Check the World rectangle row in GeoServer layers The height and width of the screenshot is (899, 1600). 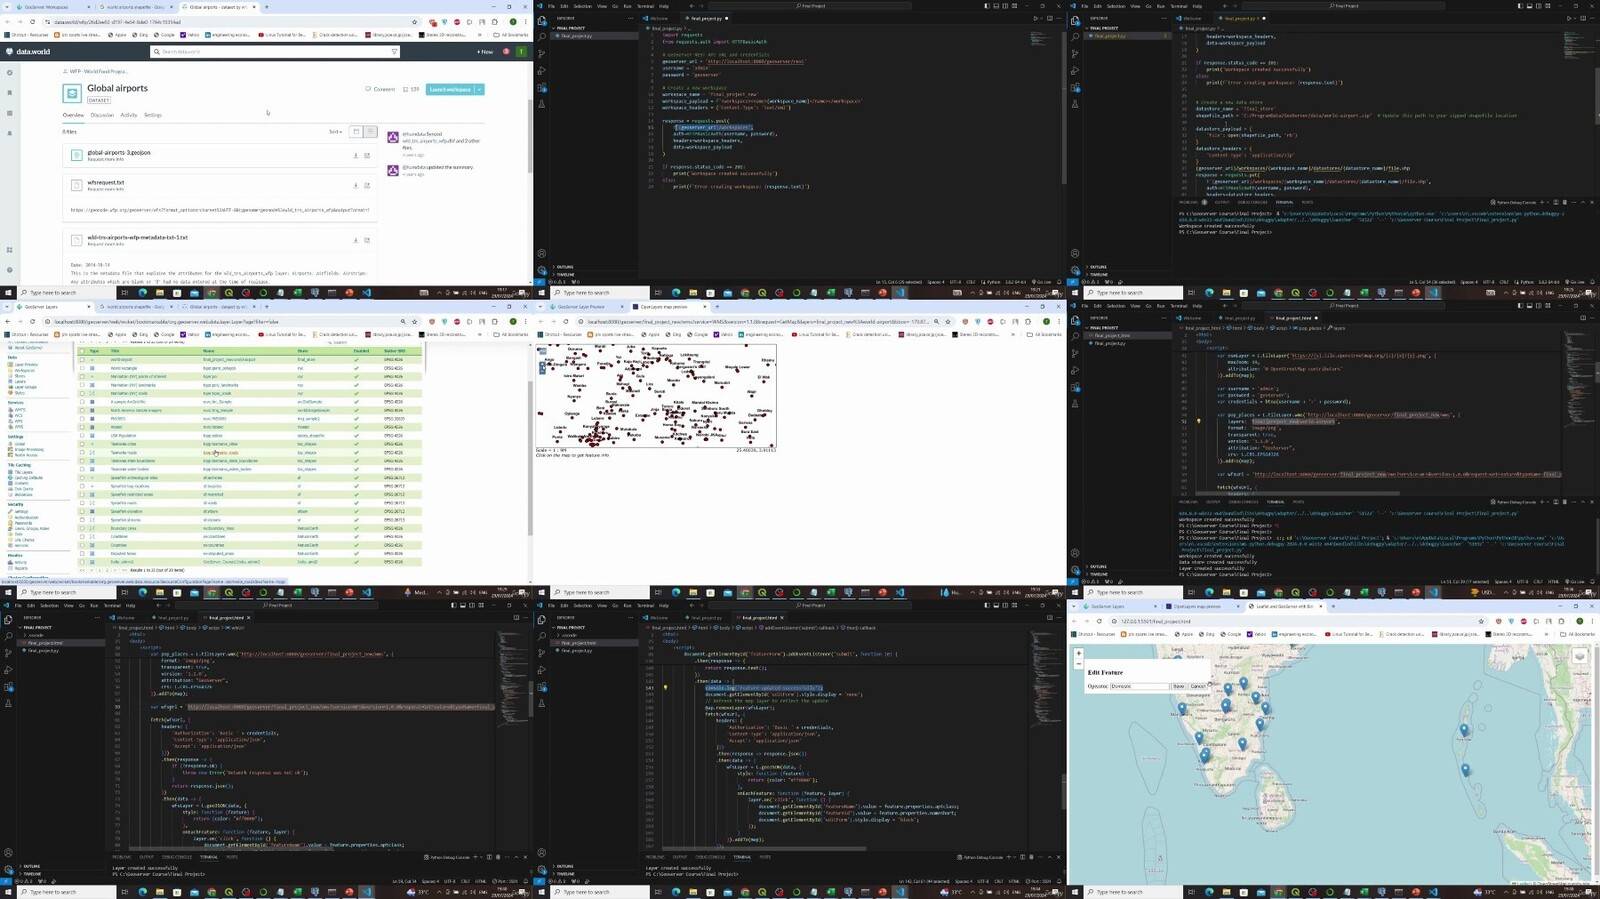83,368
